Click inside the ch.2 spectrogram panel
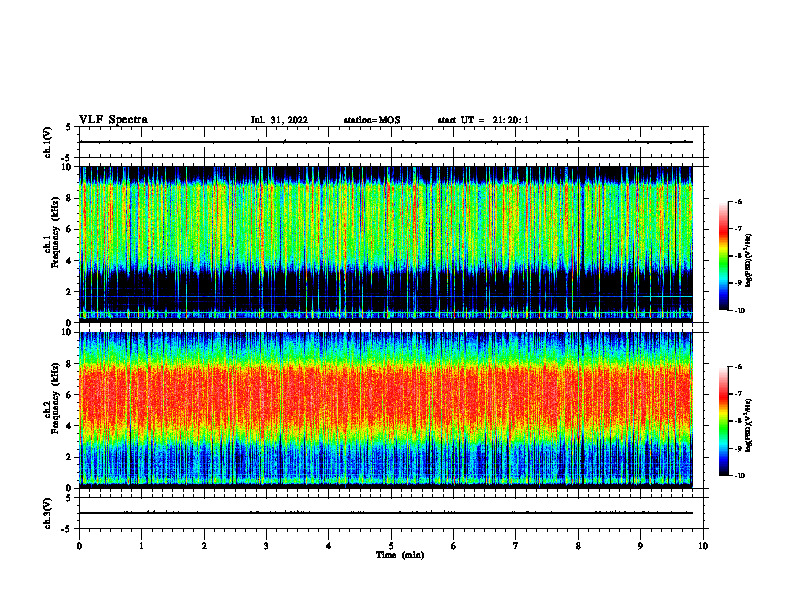Screen dimensions: 792x612 click(x=386, y=410)
